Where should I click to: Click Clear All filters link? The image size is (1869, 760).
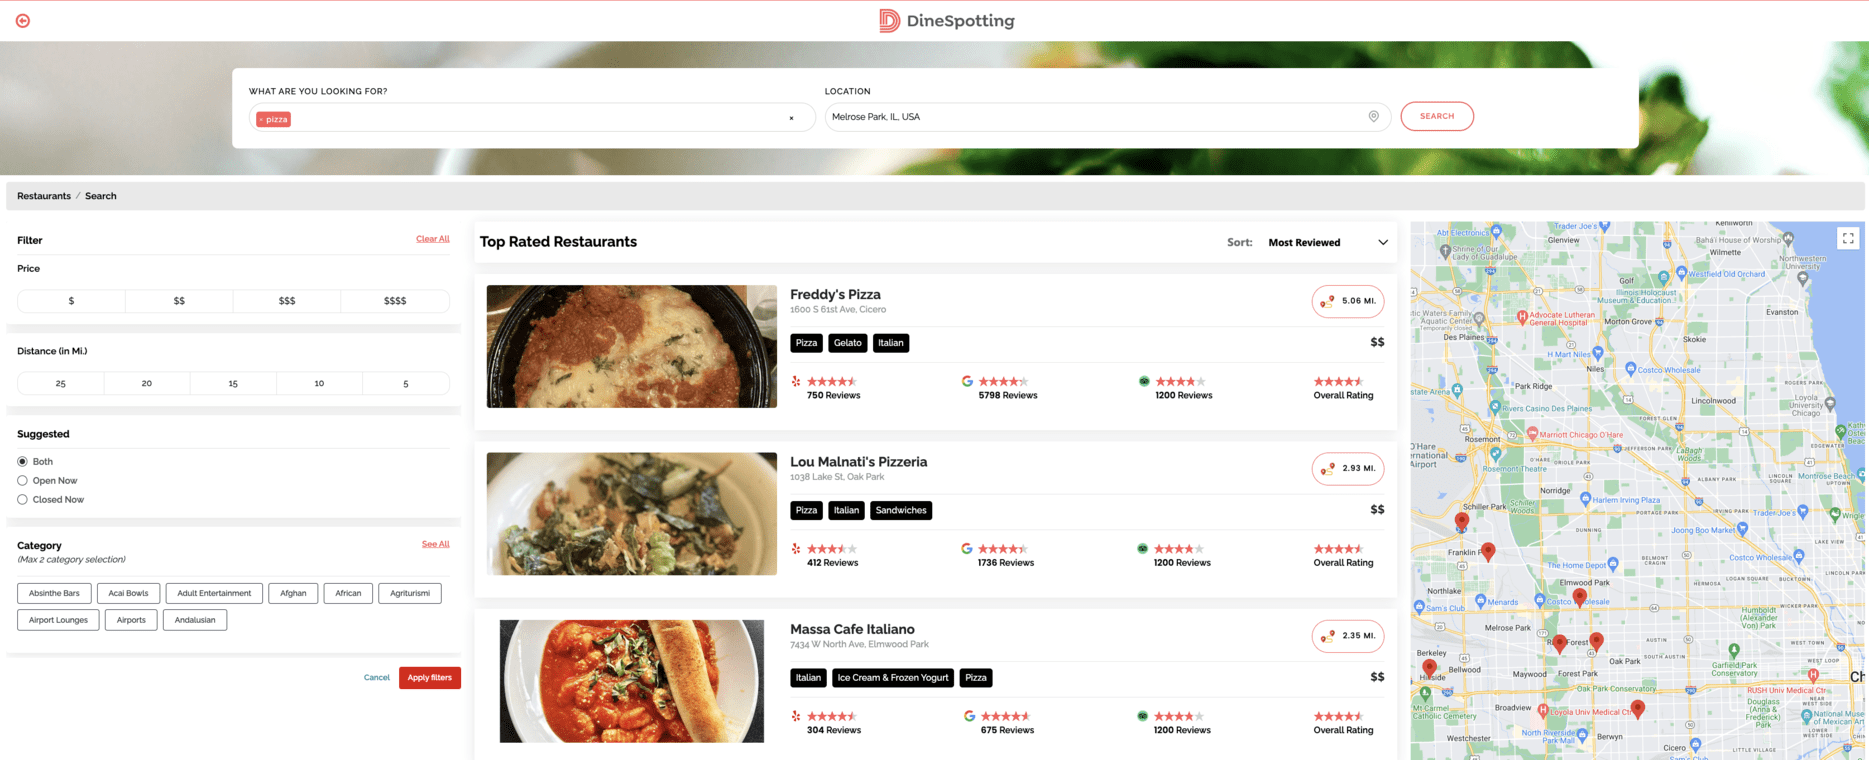[x=433, y=239]
